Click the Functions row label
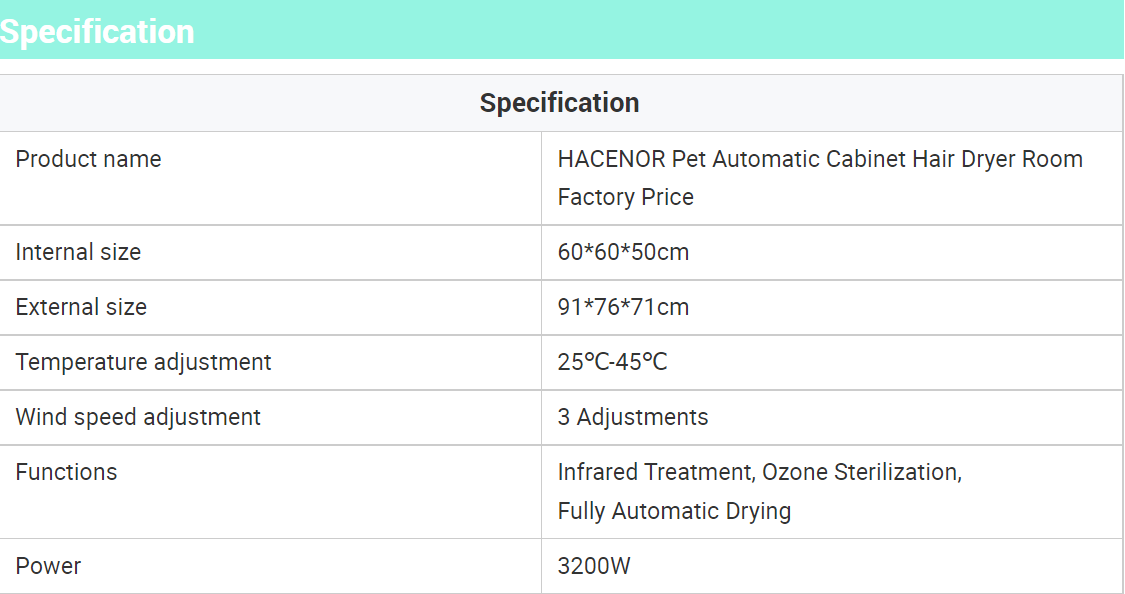This screenshot has height=594, width=1125. (x=67, y=472)
